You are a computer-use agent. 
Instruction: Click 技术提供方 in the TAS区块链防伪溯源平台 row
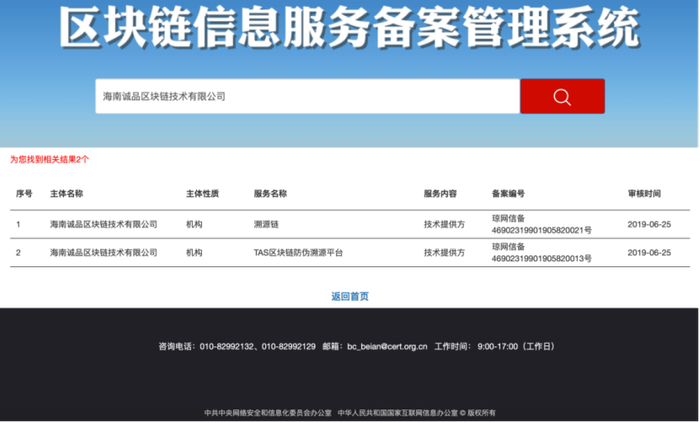444,253
